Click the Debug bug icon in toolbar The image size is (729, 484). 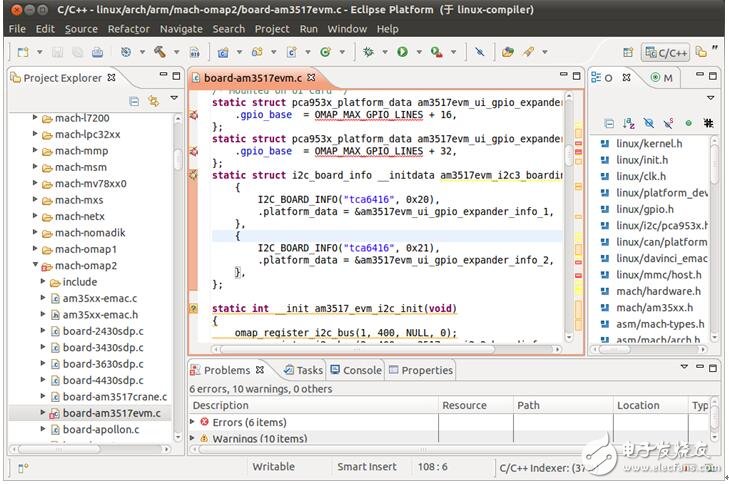(369, 51)
